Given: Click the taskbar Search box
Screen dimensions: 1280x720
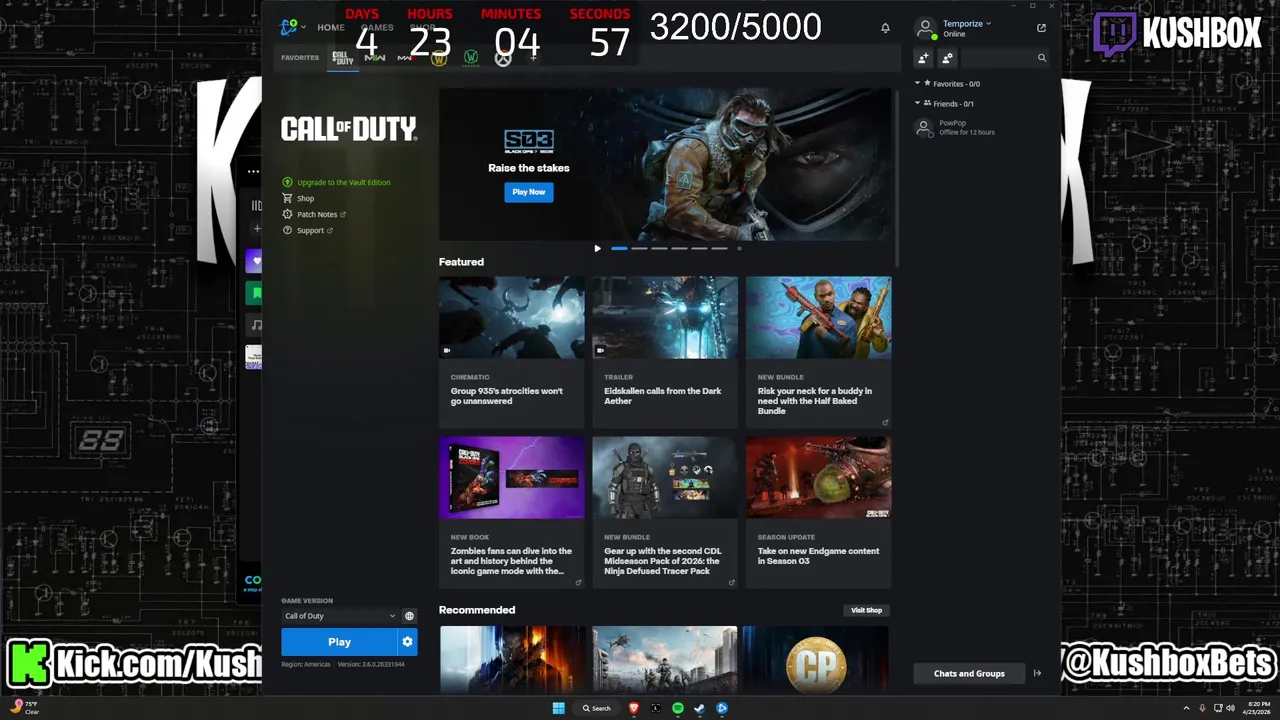Looking at the screenshot, I should 597,708.
